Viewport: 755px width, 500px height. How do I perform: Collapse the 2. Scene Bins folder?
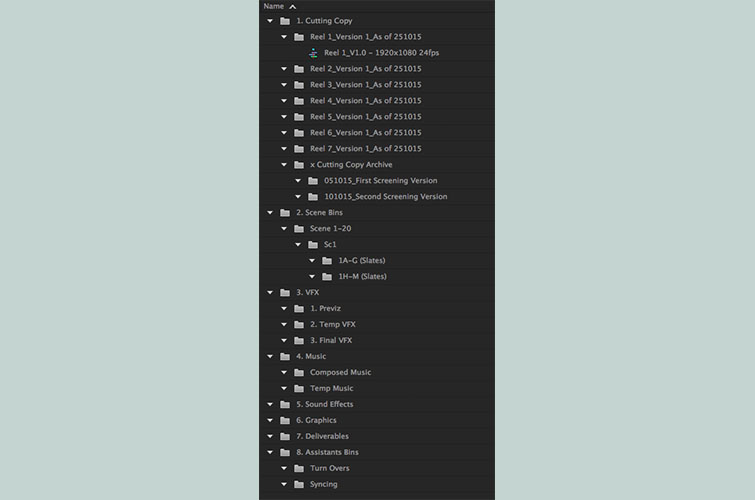[270, 213]
